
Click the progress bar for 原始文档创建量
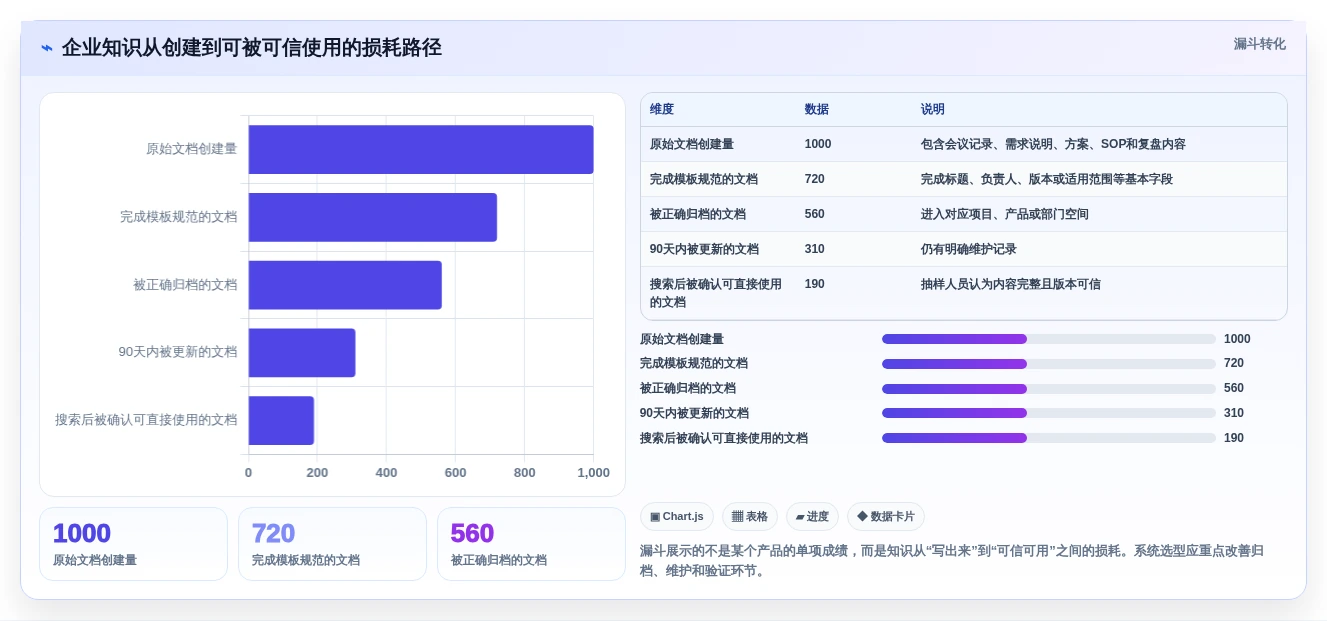coord(1049,339)
